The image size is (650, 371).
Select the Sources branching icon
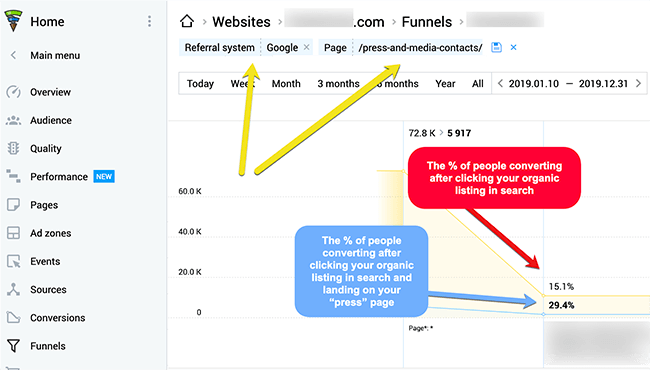tap(13, 289)
